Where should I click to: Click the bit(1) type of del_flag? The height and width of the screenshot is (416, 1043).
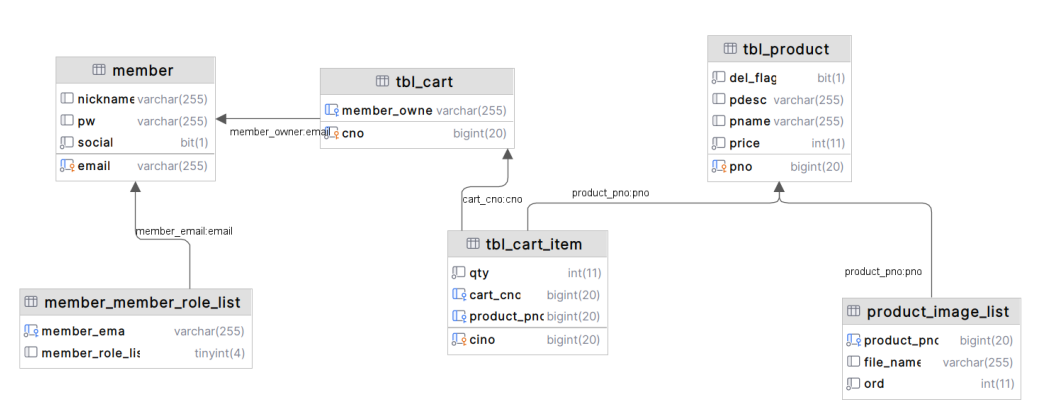click(x=831, y=78)
